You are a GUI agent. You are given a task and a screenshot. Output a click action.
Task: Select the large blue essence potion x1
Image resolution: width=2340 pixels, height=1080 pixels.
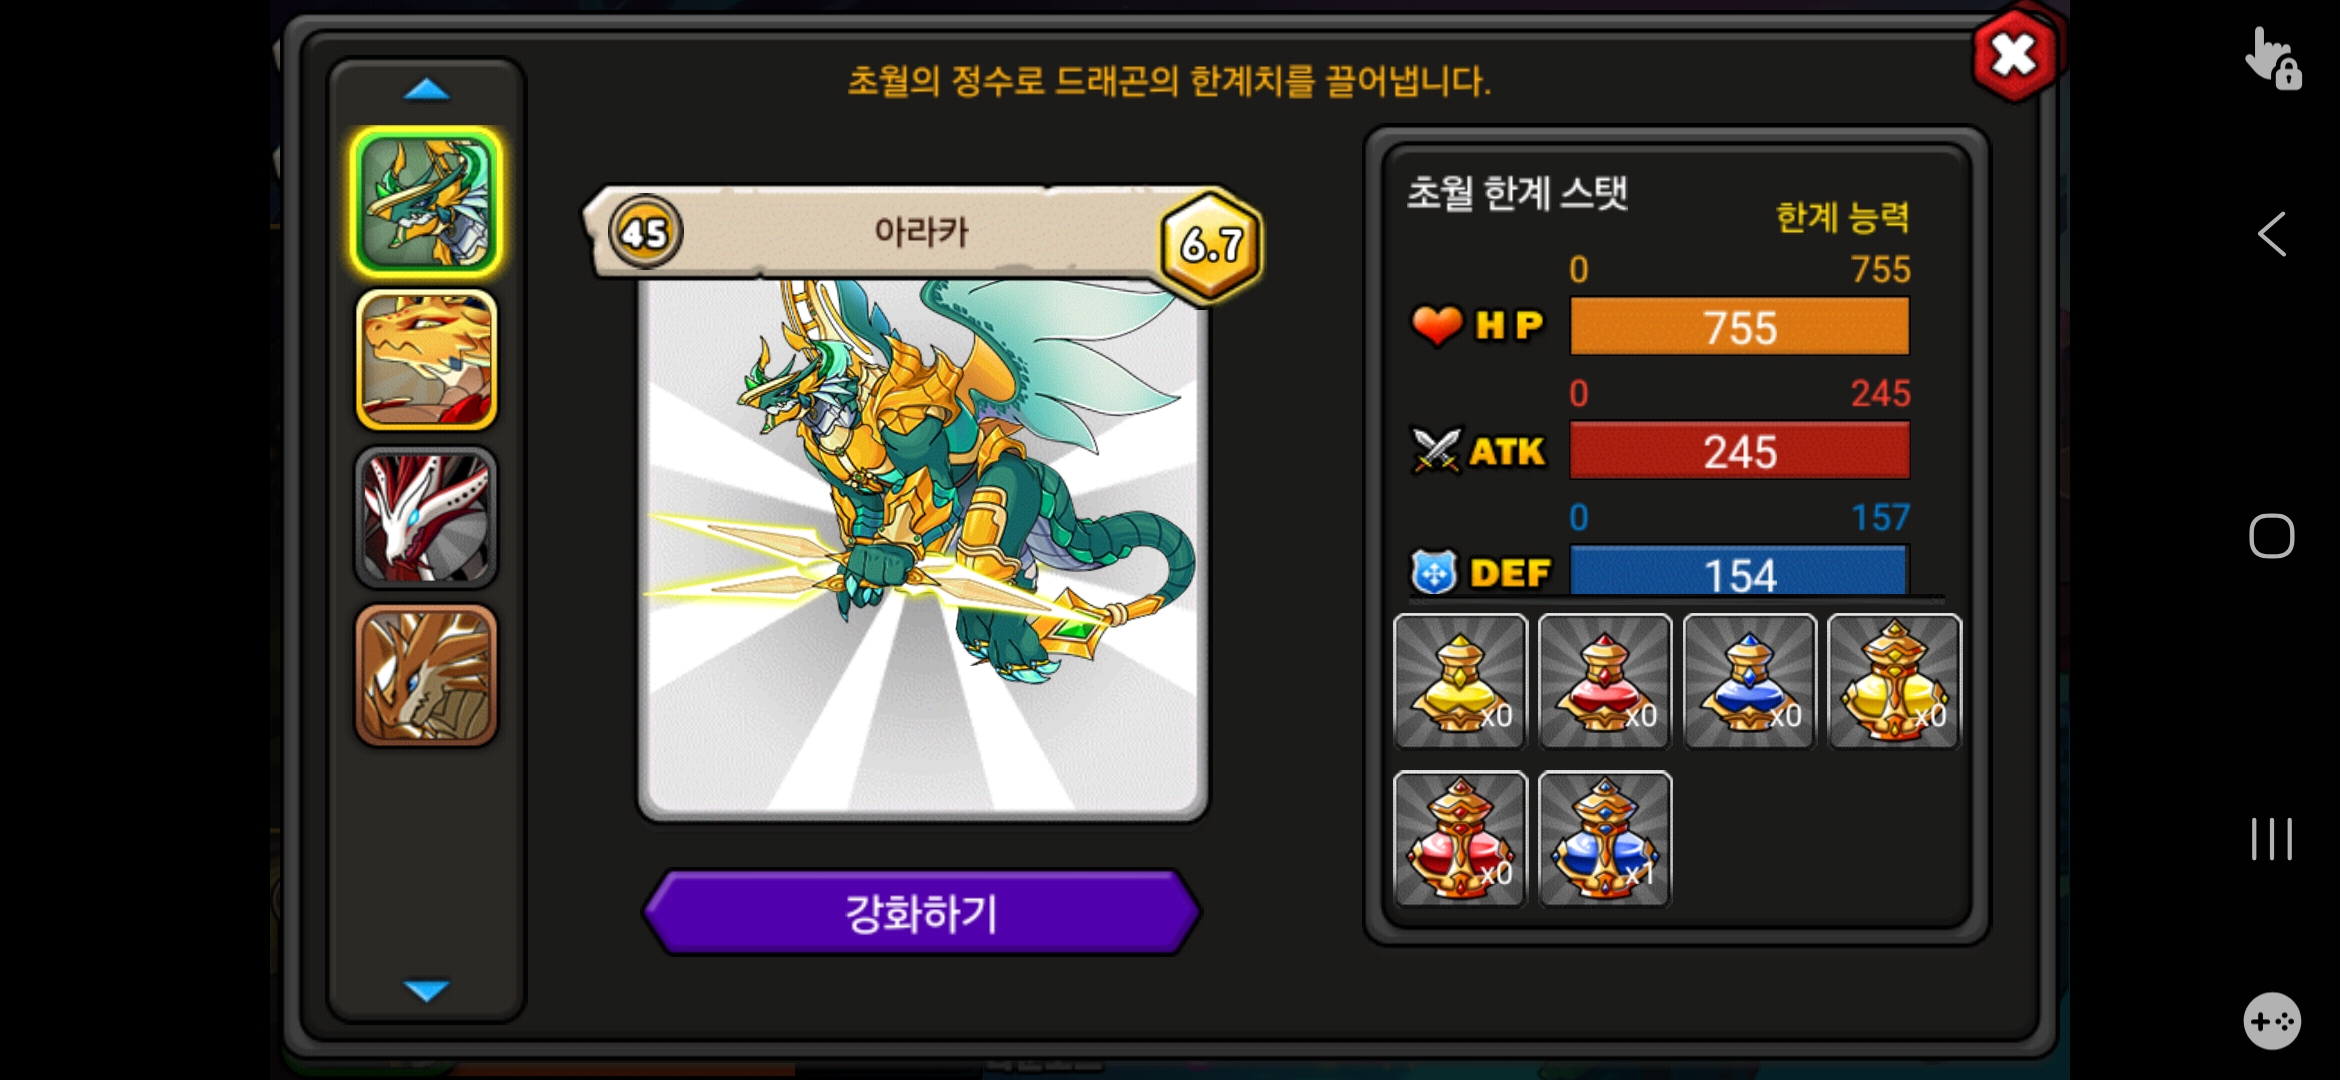point(1605,838)
